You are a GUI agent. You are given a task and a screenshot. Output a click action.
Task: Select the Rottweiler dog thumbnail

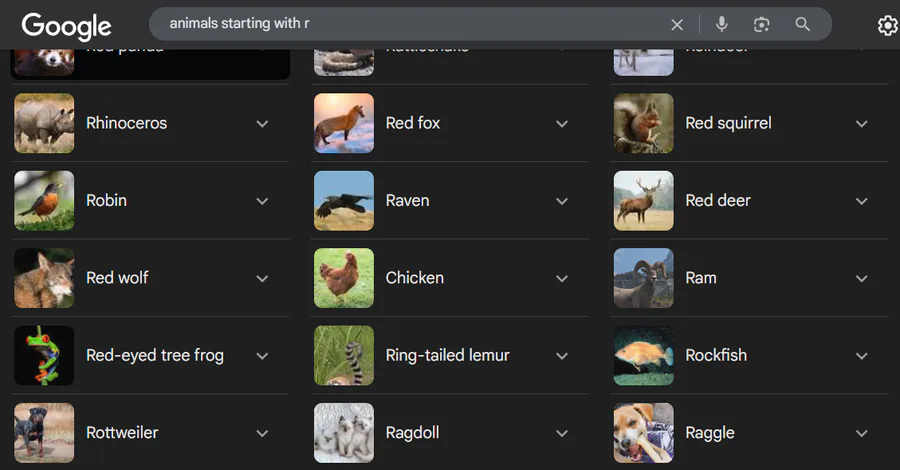pos(44,433)
